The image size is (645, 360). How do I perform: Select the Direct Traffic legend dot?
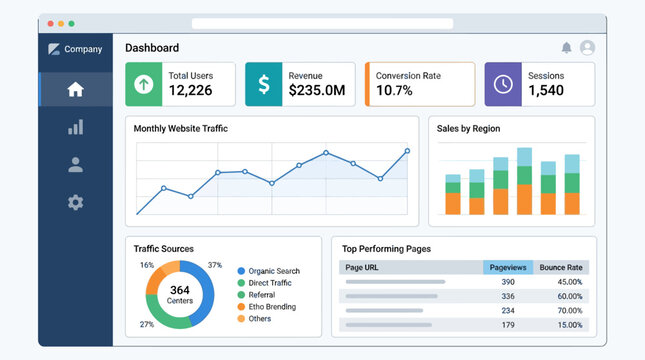[x=241, y=283]
